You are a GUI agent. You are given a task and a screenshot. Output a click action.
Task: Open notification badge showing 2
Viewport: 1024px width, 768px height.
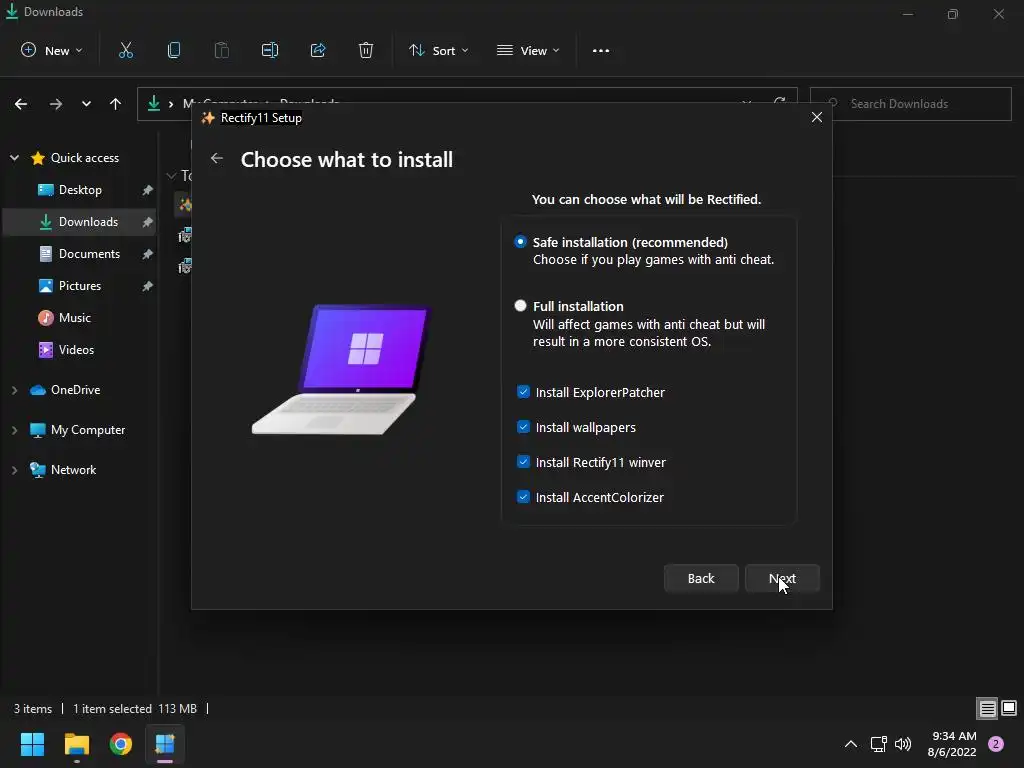pyautogui.click(x=996, y=744)
